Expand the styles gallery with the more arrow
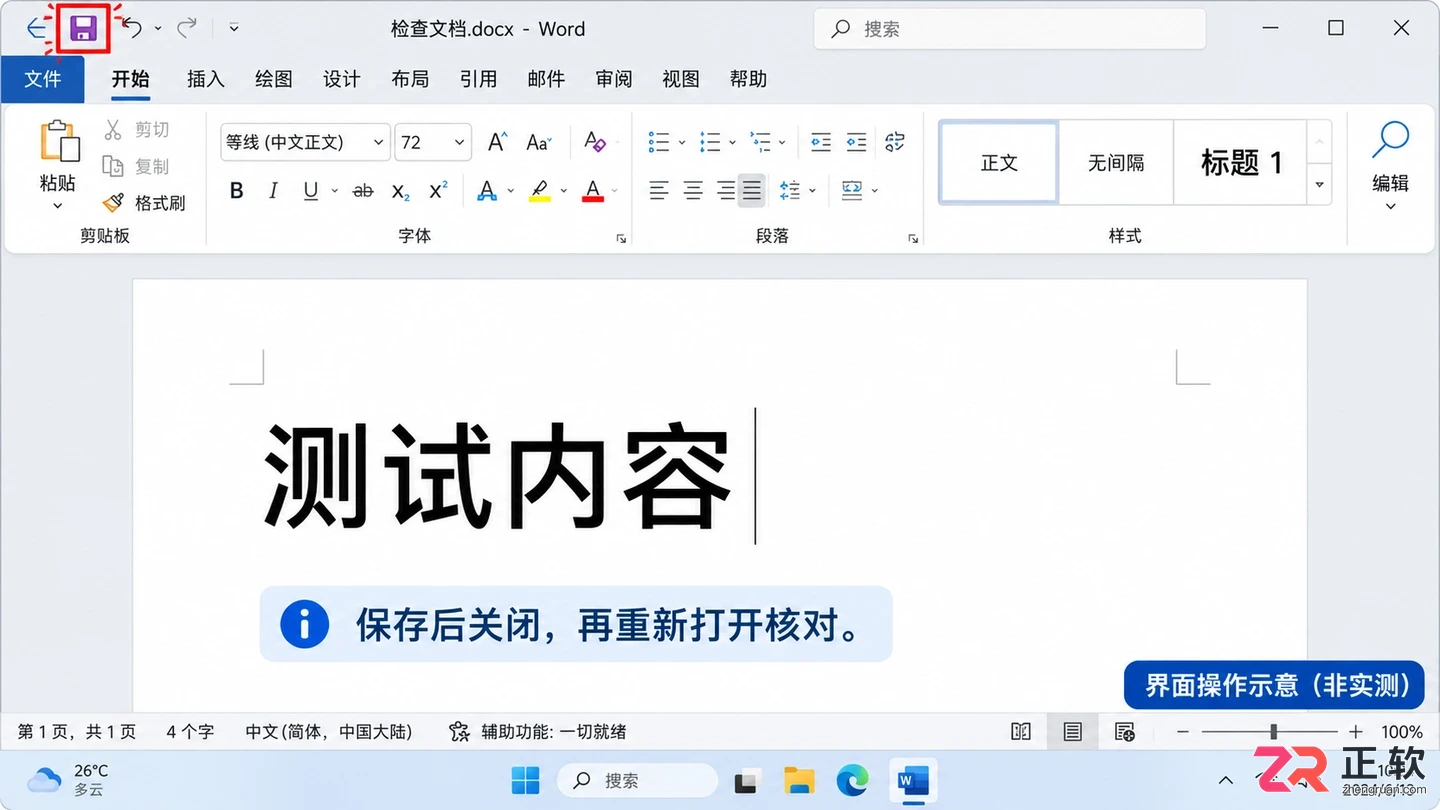 1320,185
